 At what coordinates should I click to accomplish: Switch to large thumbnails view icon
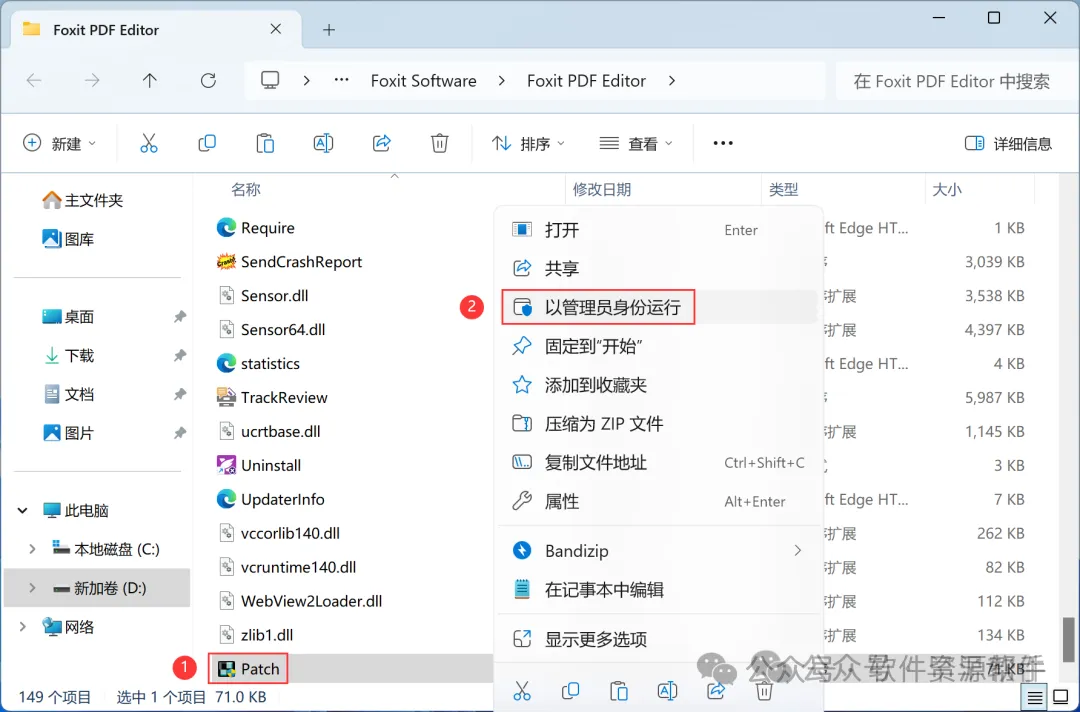[1060, 698]
